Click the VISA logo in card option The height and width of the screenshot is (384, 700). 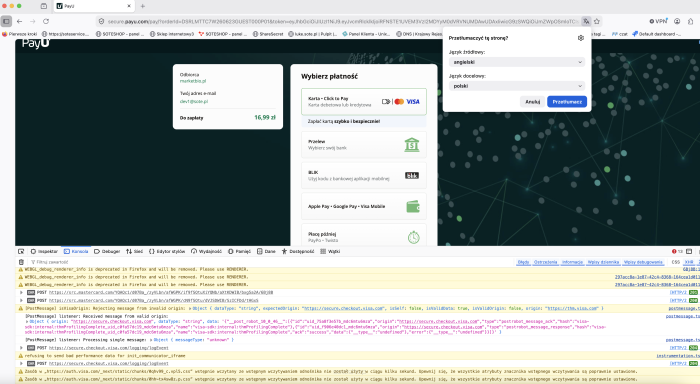[x=413, y=102]
